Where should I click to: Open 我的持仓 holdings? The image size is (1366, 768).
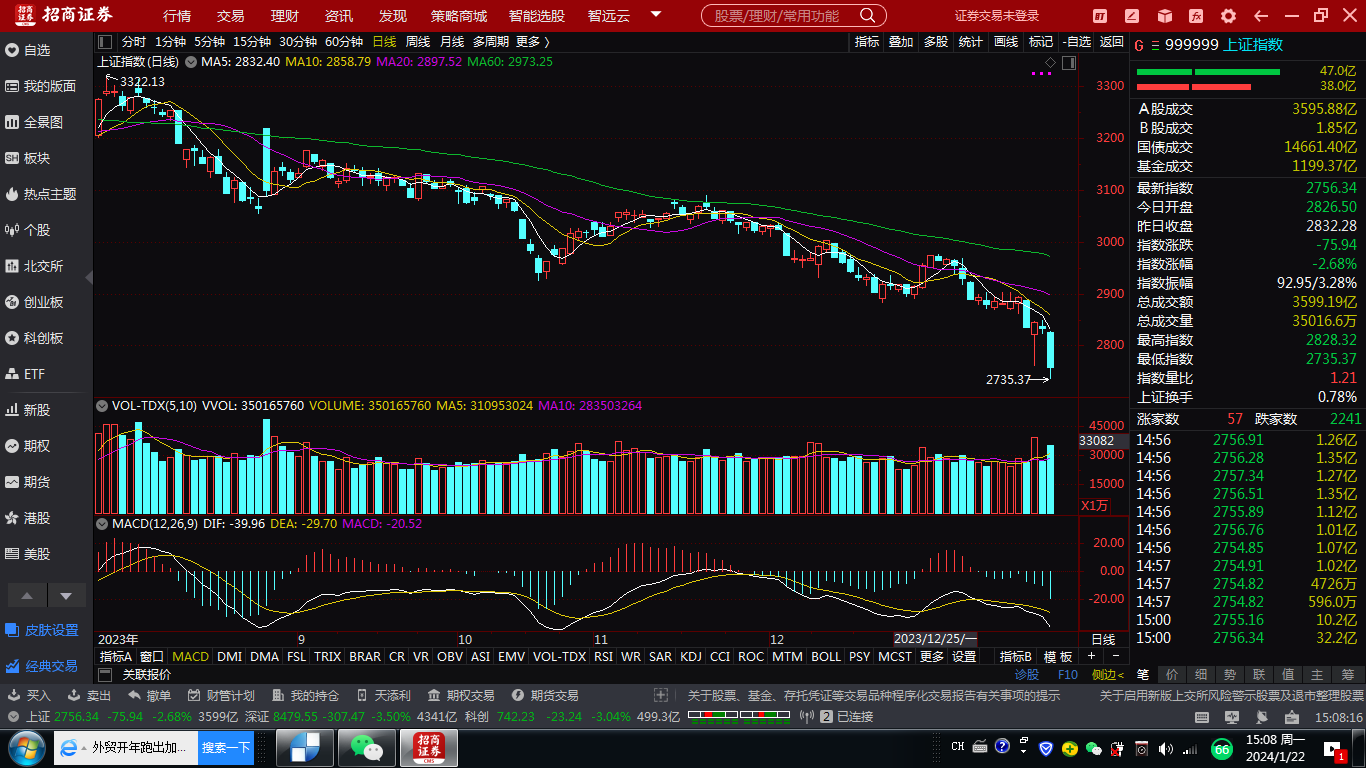[305, 695]
